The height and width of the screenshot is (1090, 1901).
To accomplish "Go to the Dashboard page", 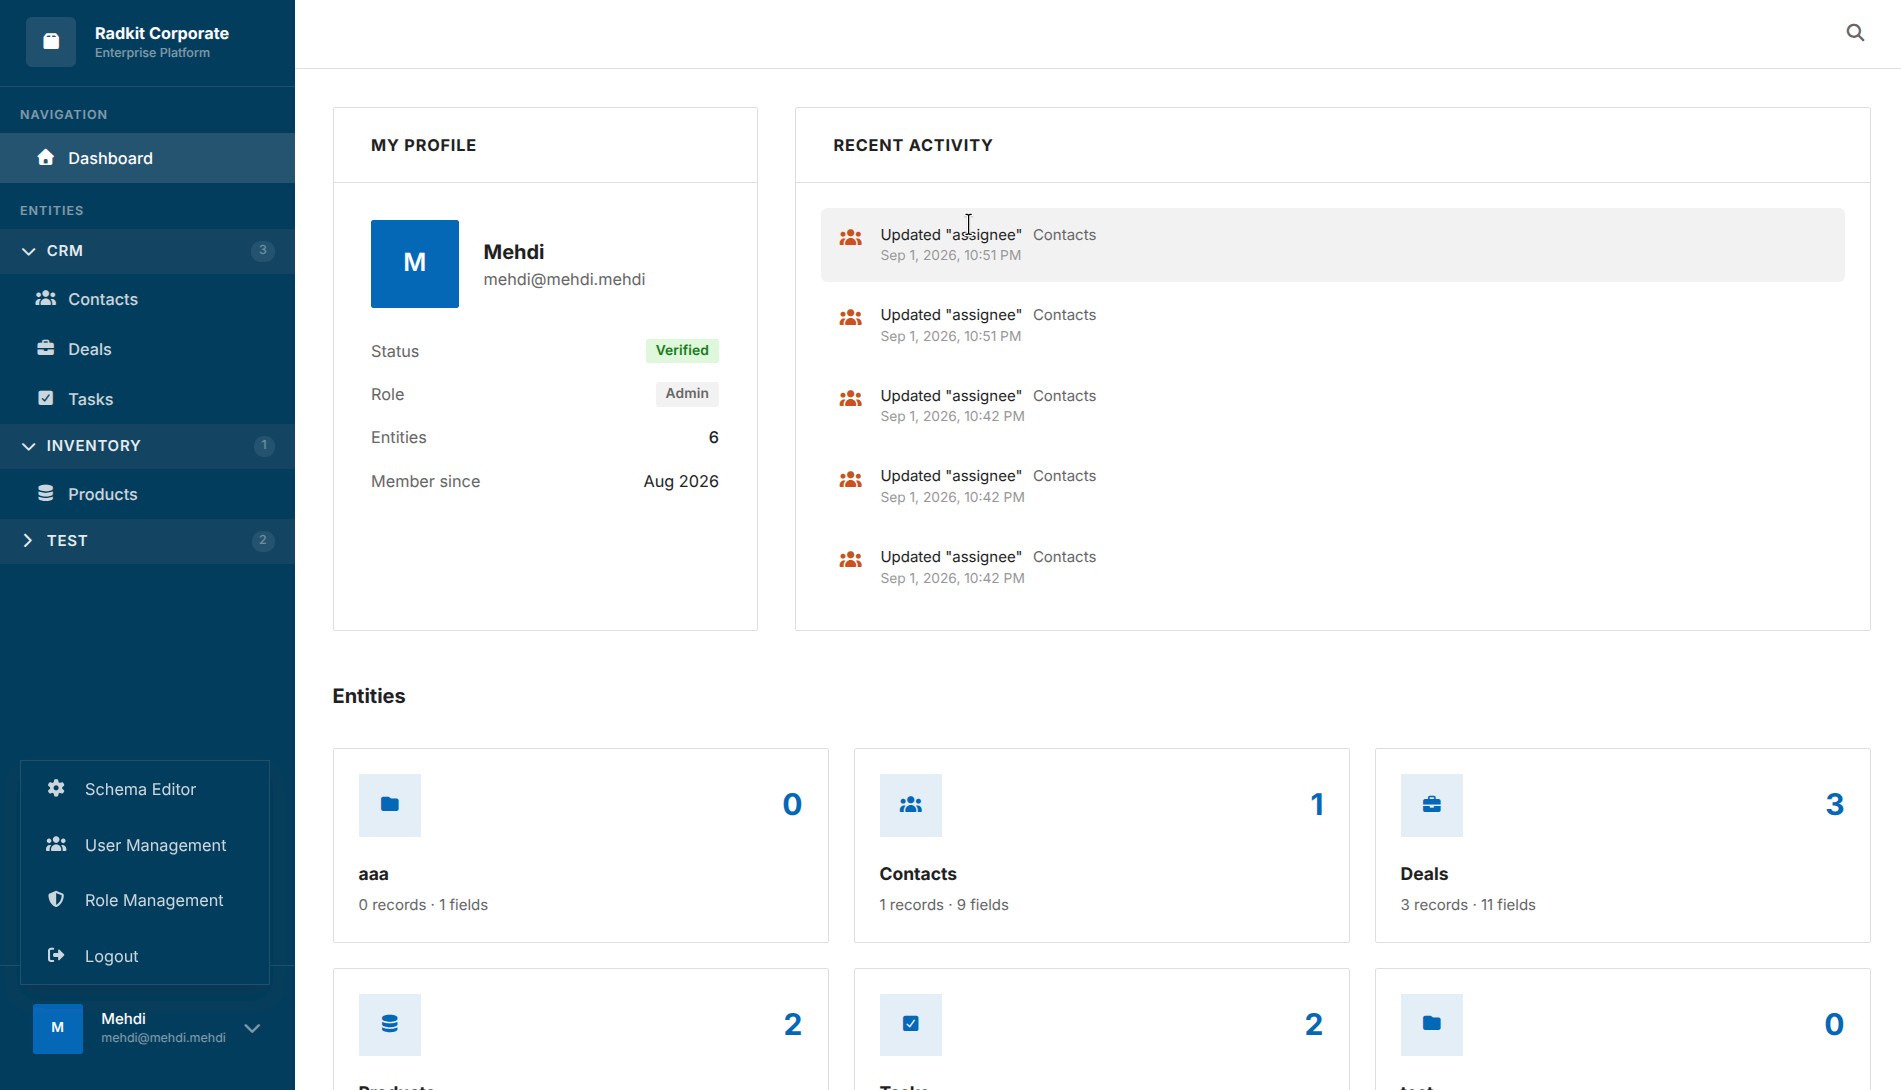I will [x=147, y=158].
